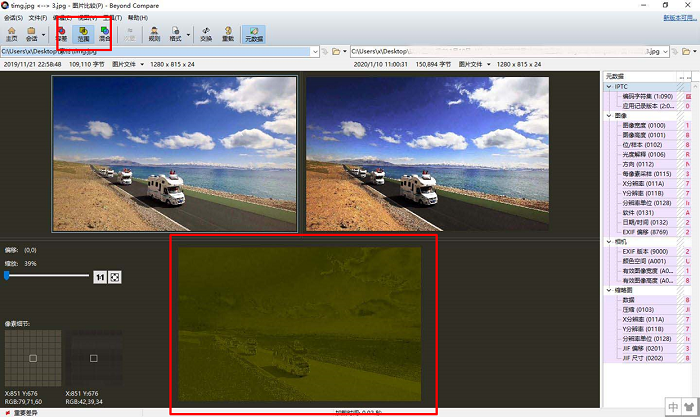Expand the right path history dropdown

click(x=665, y=52)
